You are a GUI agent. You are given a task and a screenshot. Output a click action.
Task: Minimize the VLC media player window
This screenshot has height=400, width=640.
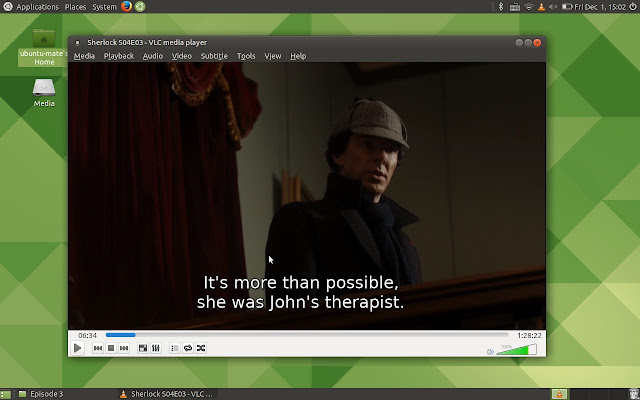pos(519,42)
